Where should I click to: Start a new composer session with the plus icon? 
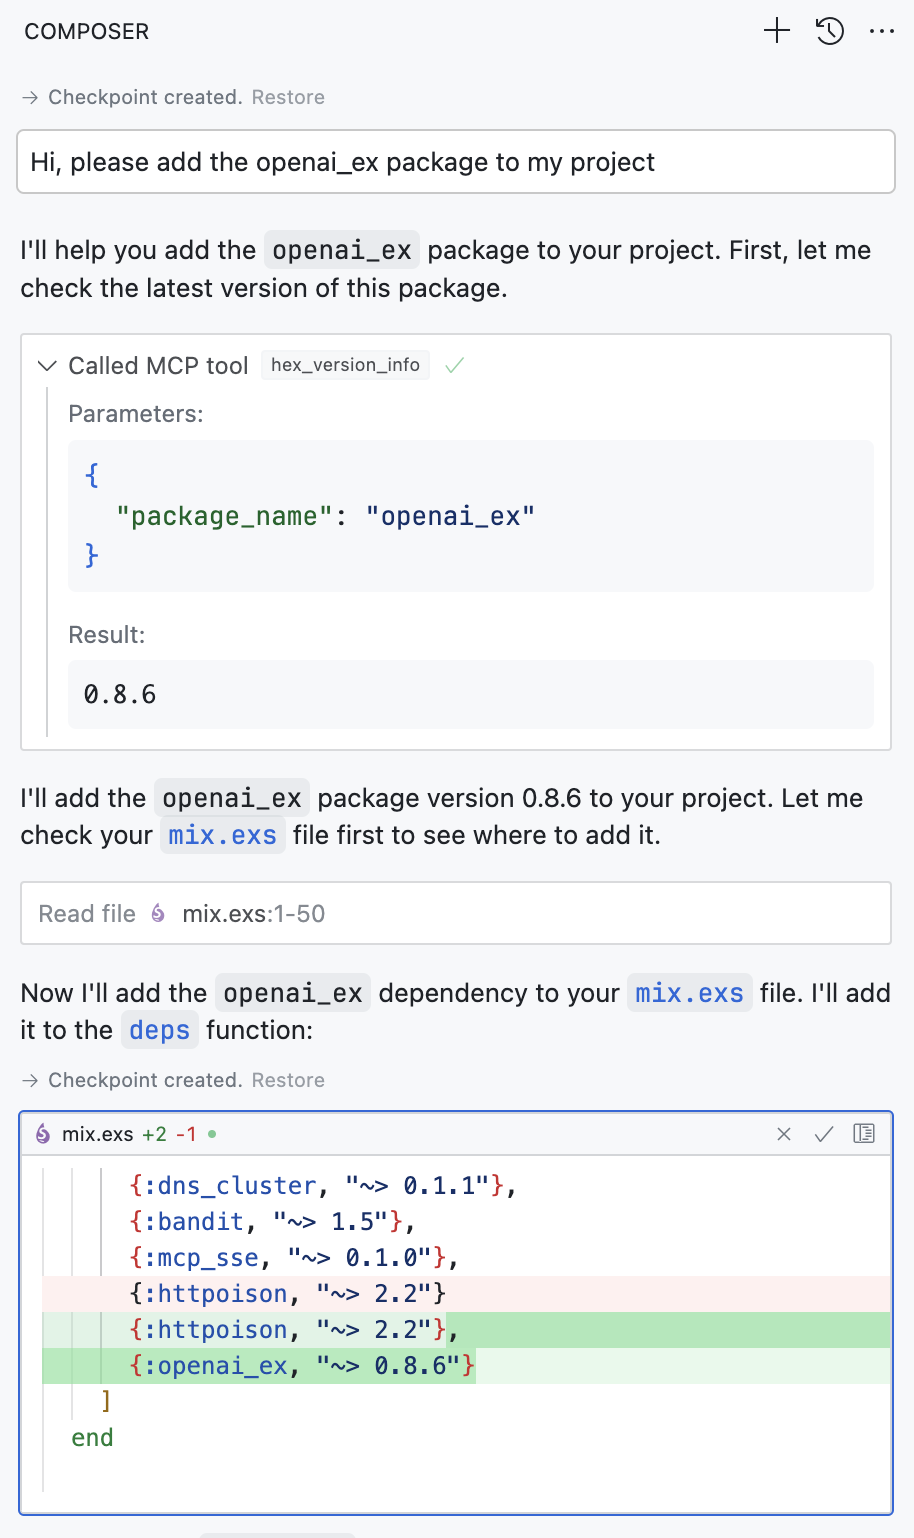click(776, 31)
